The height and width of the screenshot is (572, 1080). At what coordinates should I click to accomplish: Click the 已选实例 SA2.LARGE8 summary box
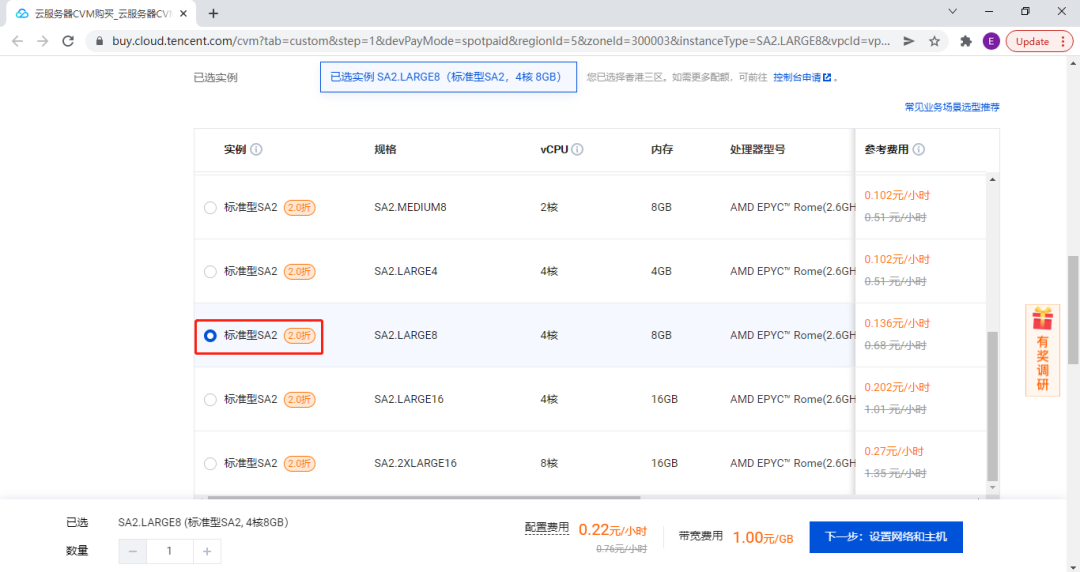click(x=448, y=77)
